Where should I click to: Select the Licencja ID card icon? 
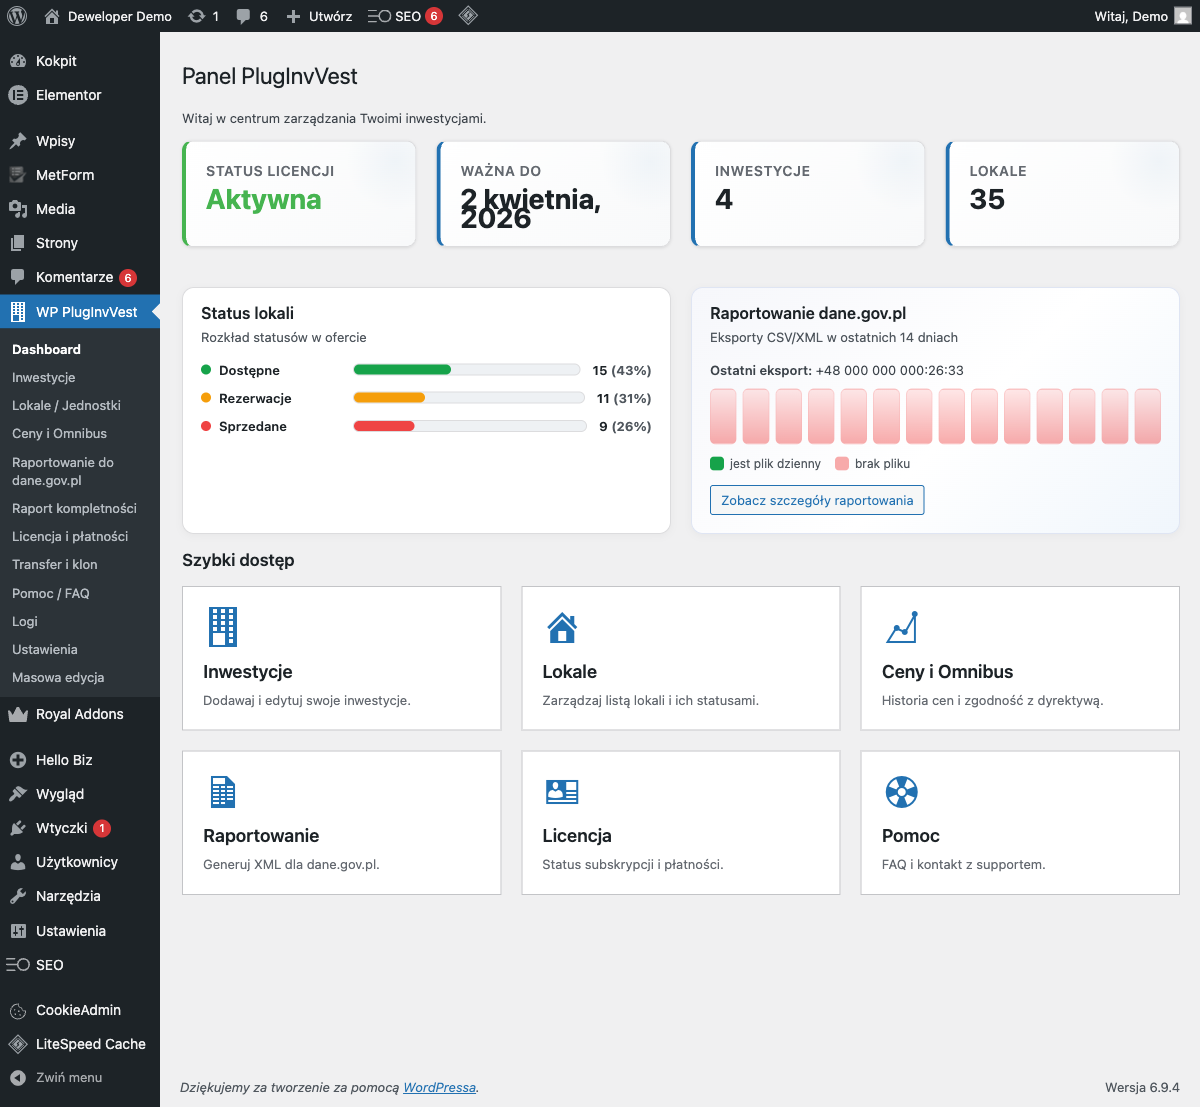pyautogui.click(x=562, y=791)
